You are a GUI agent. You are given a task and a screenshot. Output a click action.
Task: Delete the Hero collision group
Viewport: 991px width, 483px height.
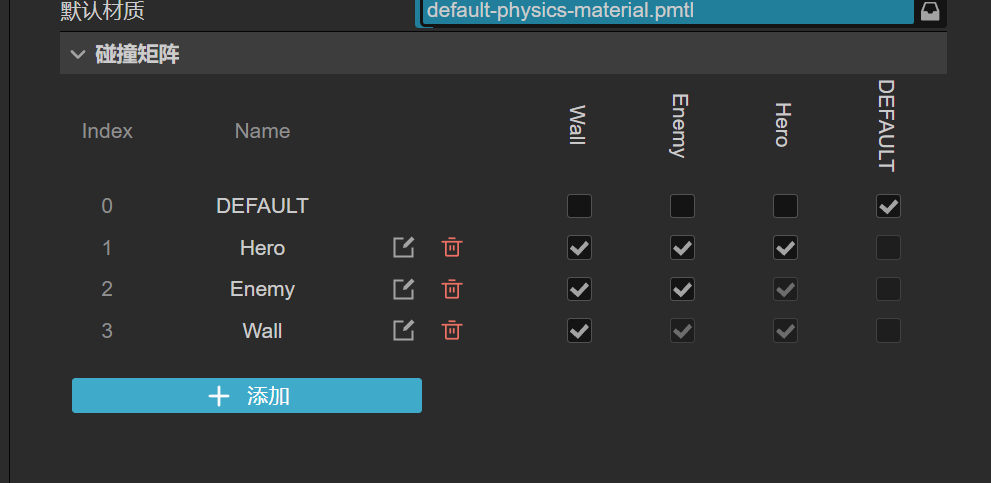click(452, 248)
